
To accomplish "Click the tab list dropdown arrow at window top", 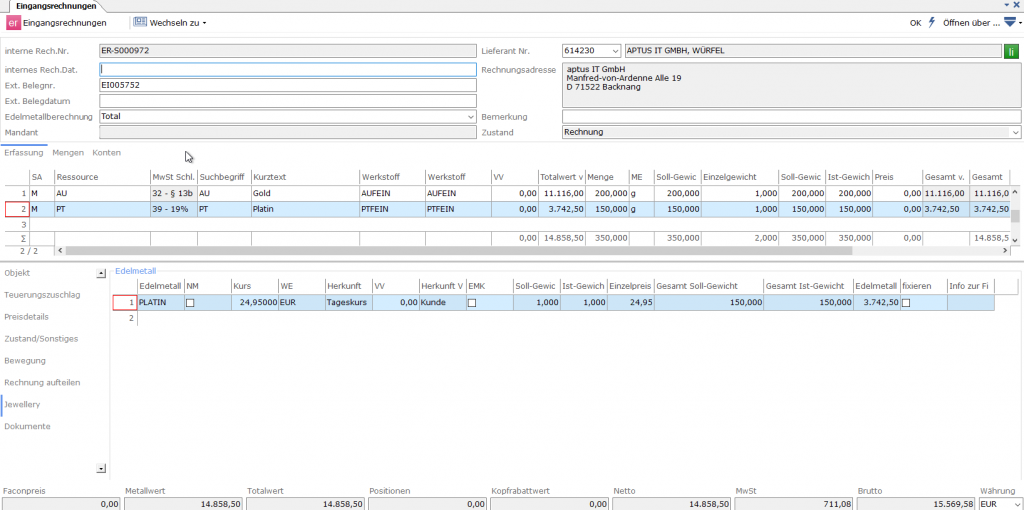I will pos(1006,5).
